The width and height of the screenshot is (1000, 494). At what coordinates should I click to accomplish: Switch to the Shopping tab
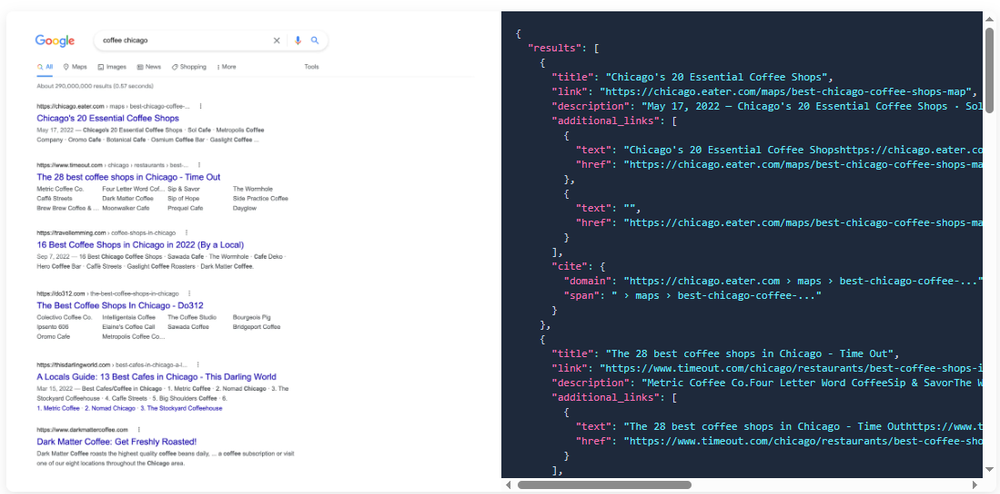tap(189, 67)
